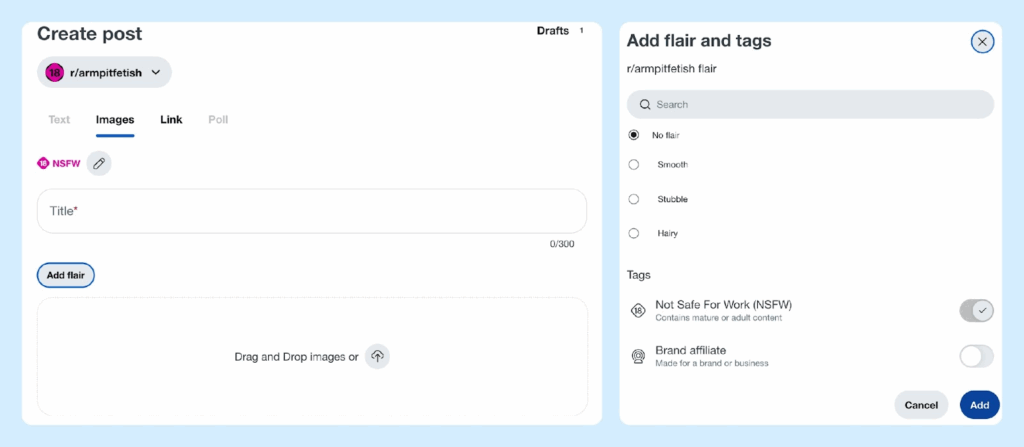Click the pencil edit icon beside NSFW
This screenshot has width=1024, height=447.
coord(98,163)
